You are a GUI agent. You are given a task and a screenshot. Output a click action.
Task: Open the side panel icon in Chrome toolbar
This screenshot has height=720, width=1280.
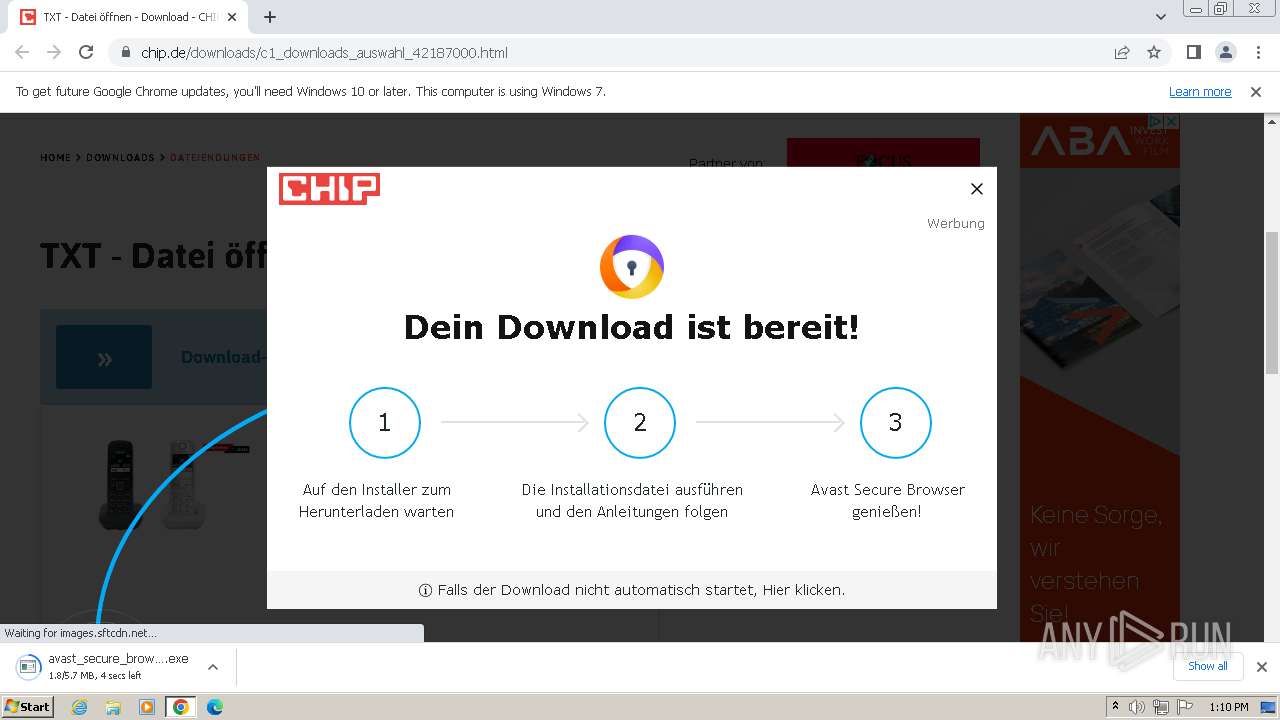(x=1193, y=52)
